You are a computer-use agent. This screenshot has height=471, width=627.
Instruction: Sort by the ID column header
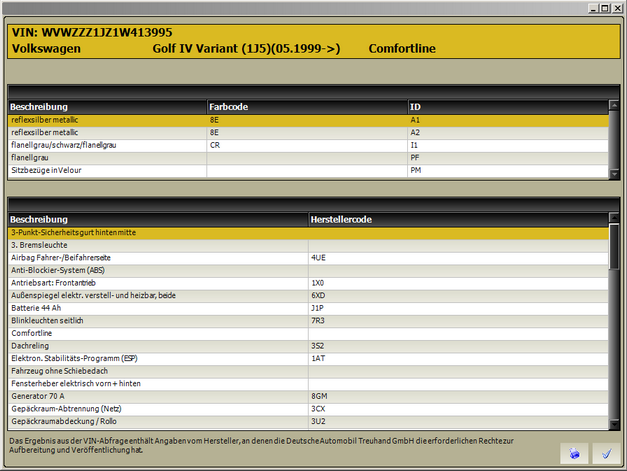coord(508,107)
